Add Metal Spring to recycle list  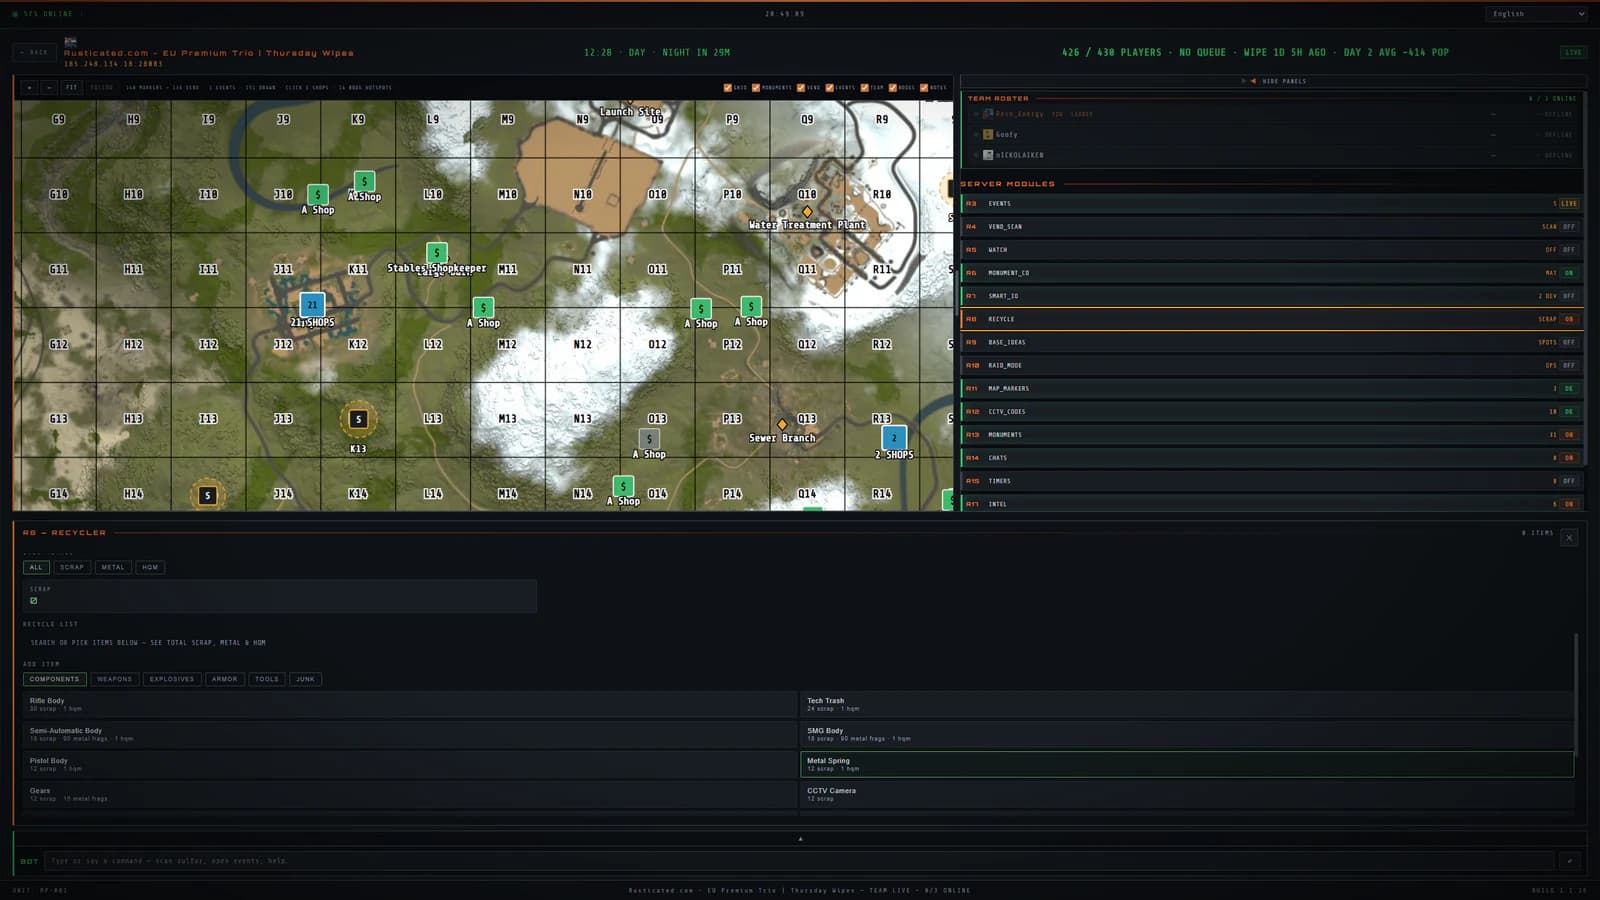1187,764
